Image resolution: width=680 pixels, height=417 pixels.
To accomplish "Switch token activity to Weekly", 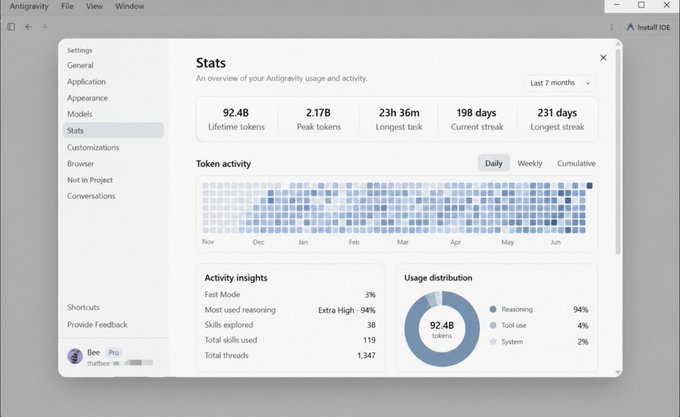I will tap(530, 163).
